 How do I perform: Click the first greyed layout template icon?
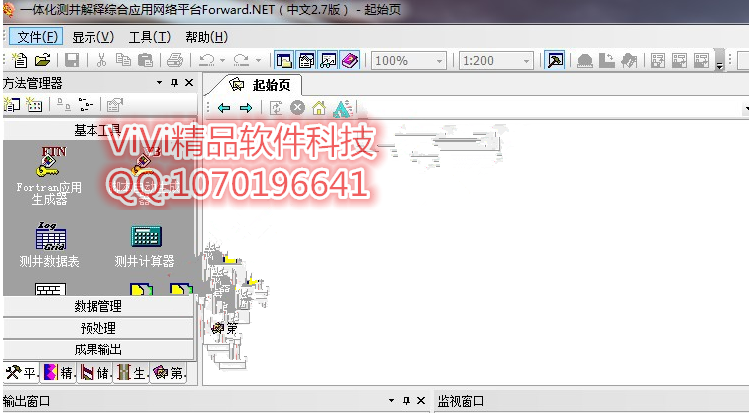658,60
